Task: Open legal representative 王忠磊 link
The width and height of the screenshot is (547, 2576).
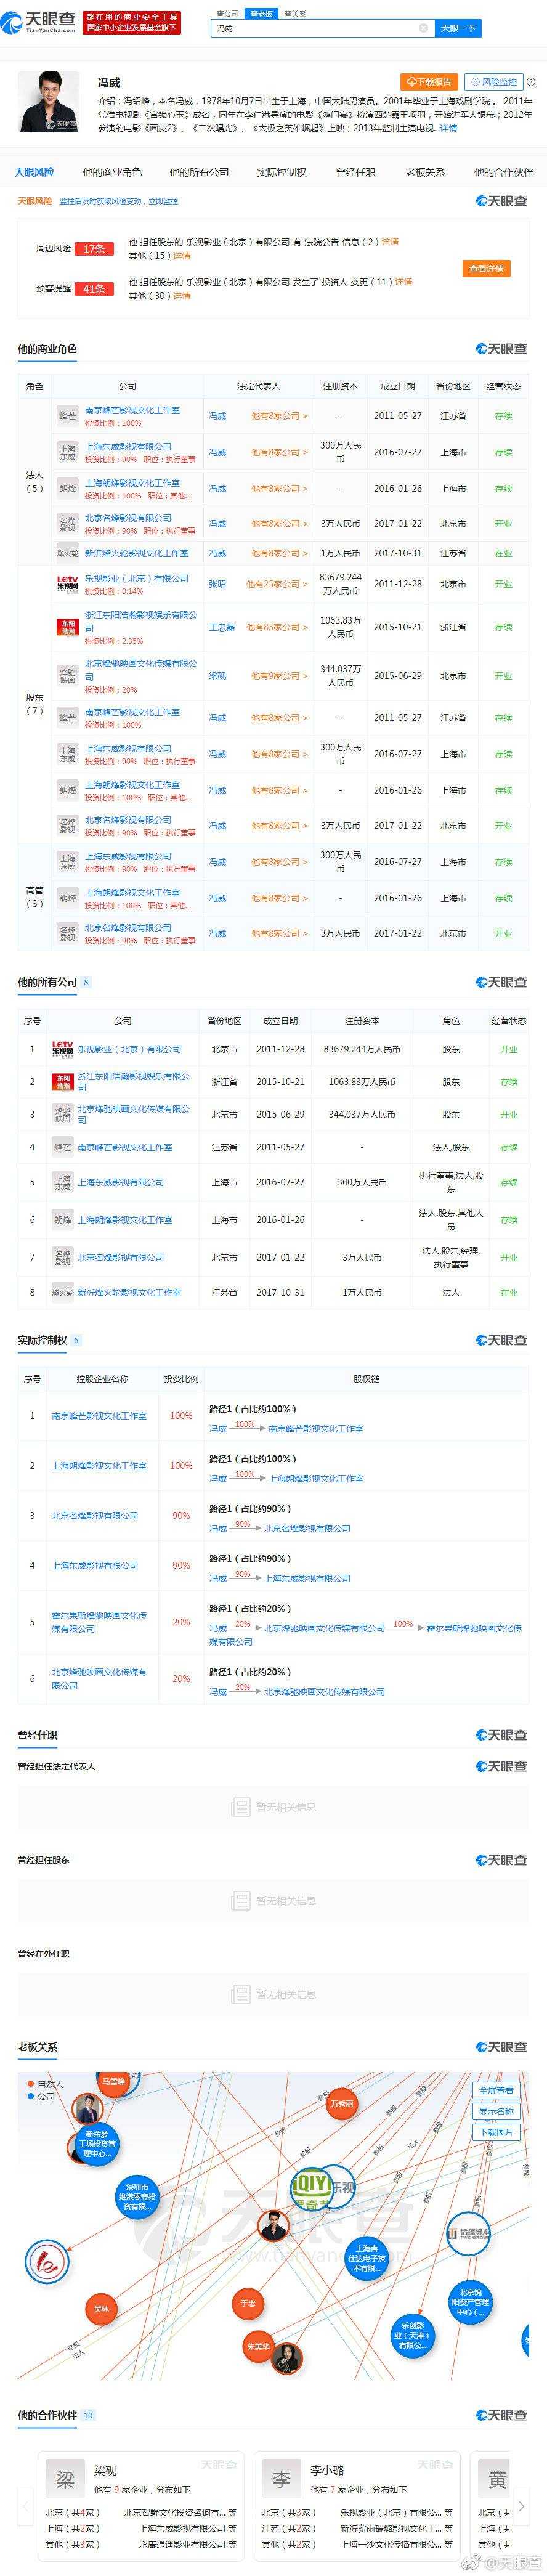Action: point(221,627)
